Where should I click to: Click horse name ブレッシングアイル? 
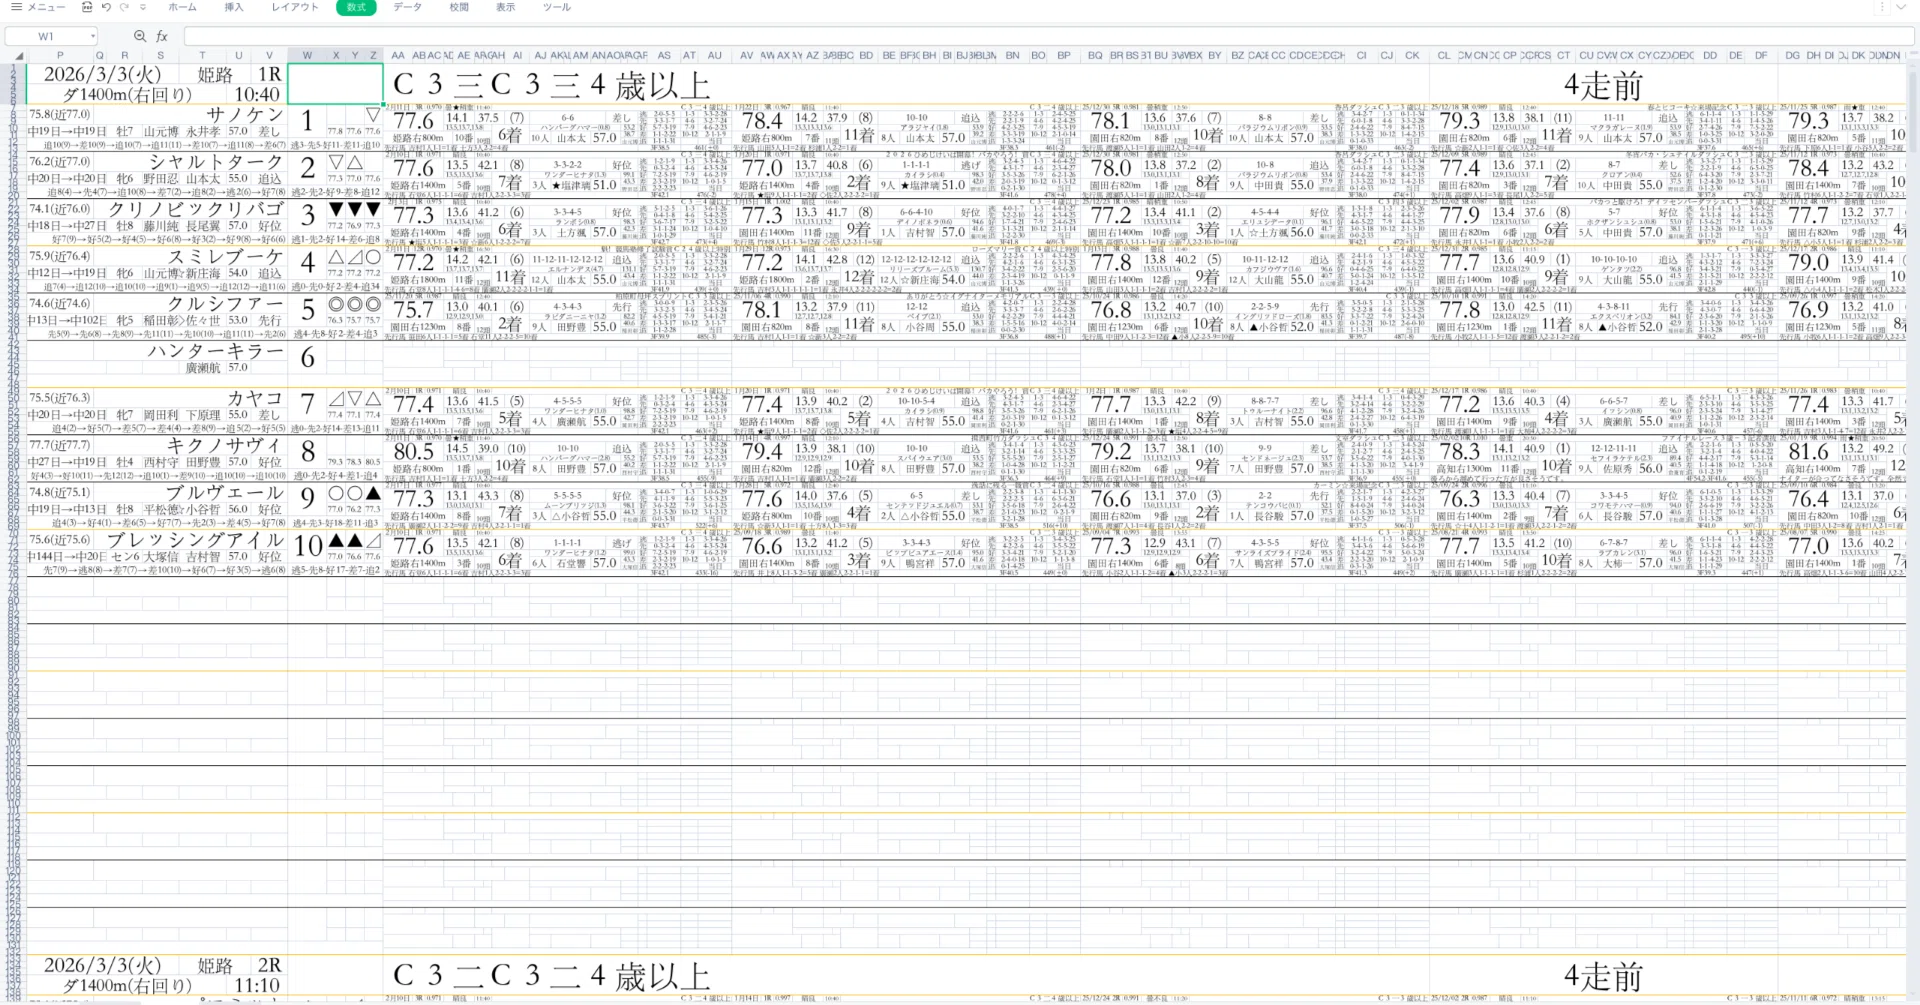pyautogui.click(x=196, y=540)
